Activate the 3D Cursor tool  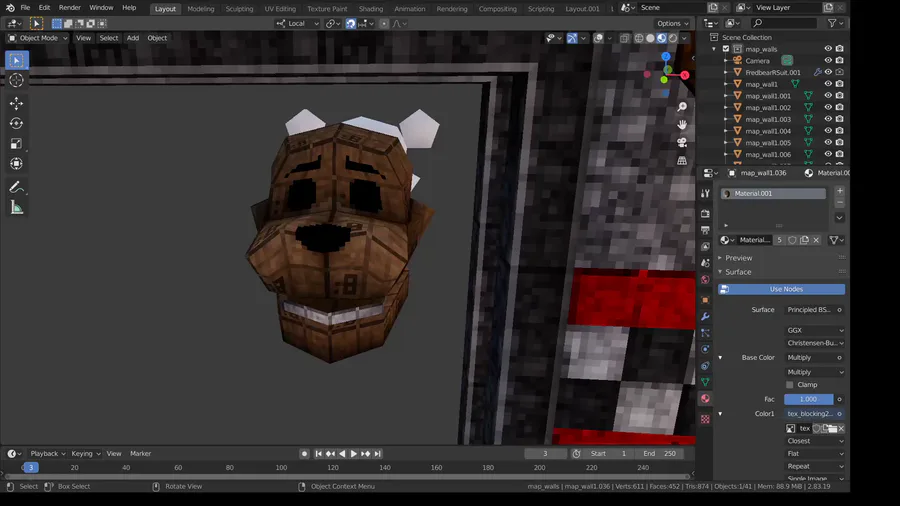16,80
